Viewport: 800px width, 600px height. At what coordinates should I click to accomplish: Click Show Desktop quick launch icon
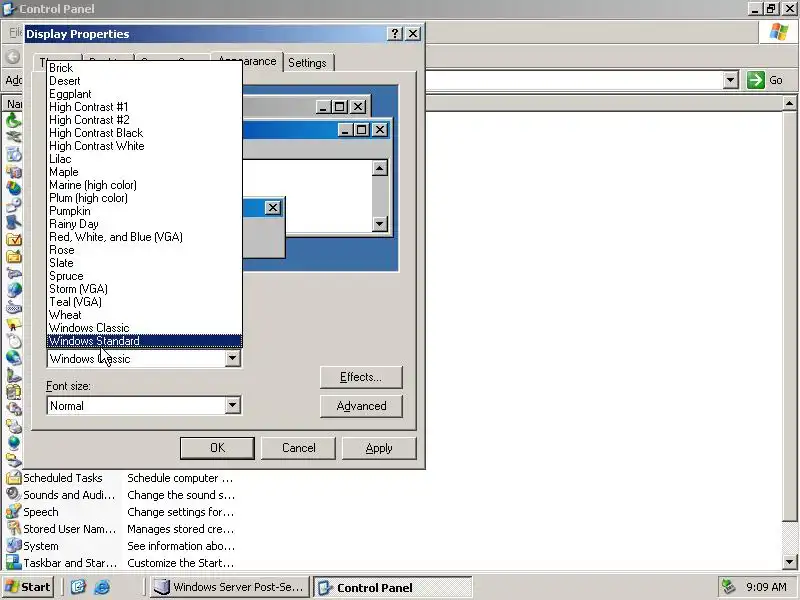pyautogui.click(x=78, y=587)
